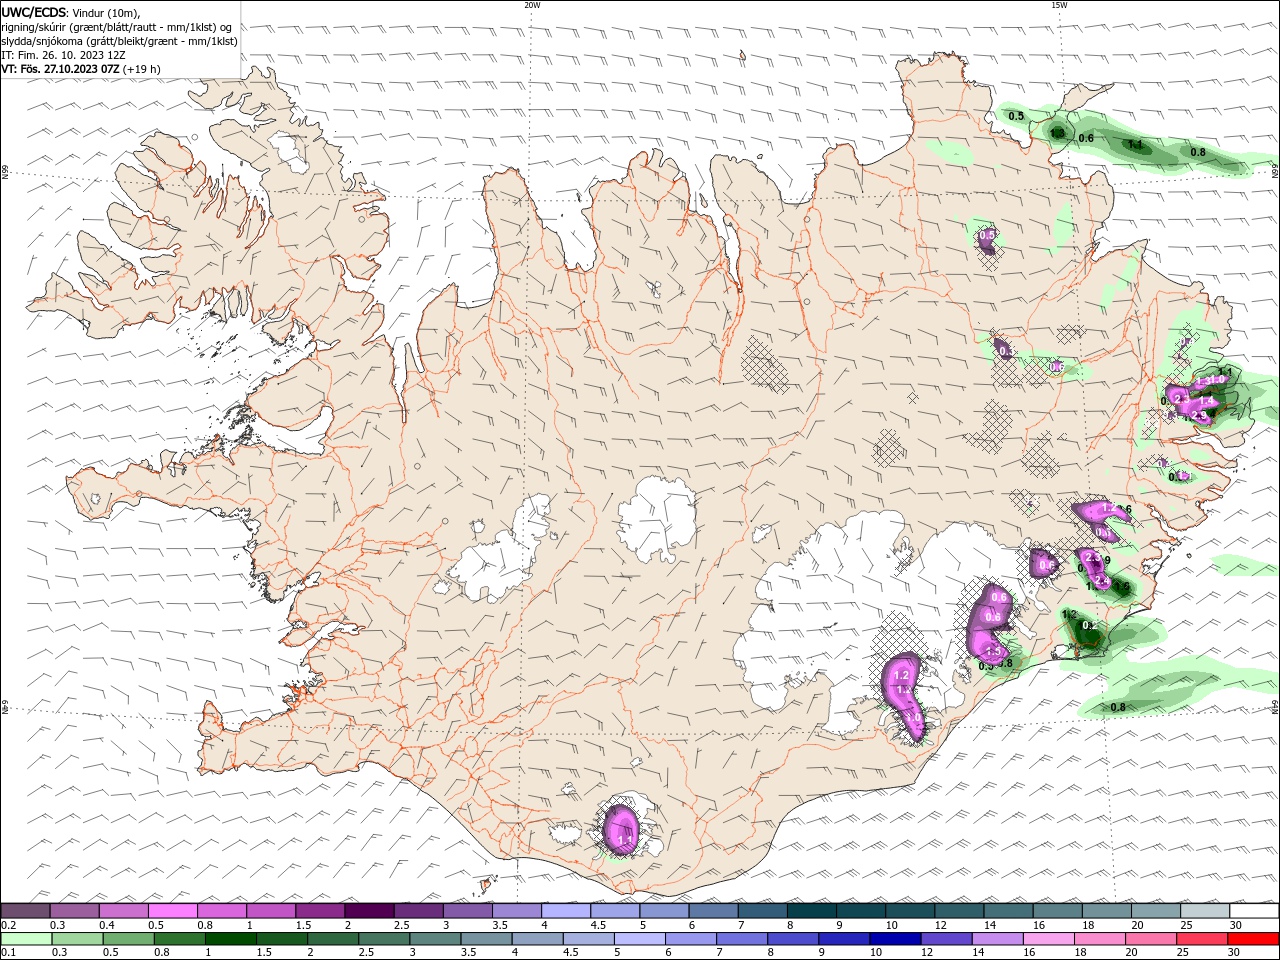1280x960 pixels.
Task: Pick the palest green rain swatch at 0.1
Action: tap(27, 939)
